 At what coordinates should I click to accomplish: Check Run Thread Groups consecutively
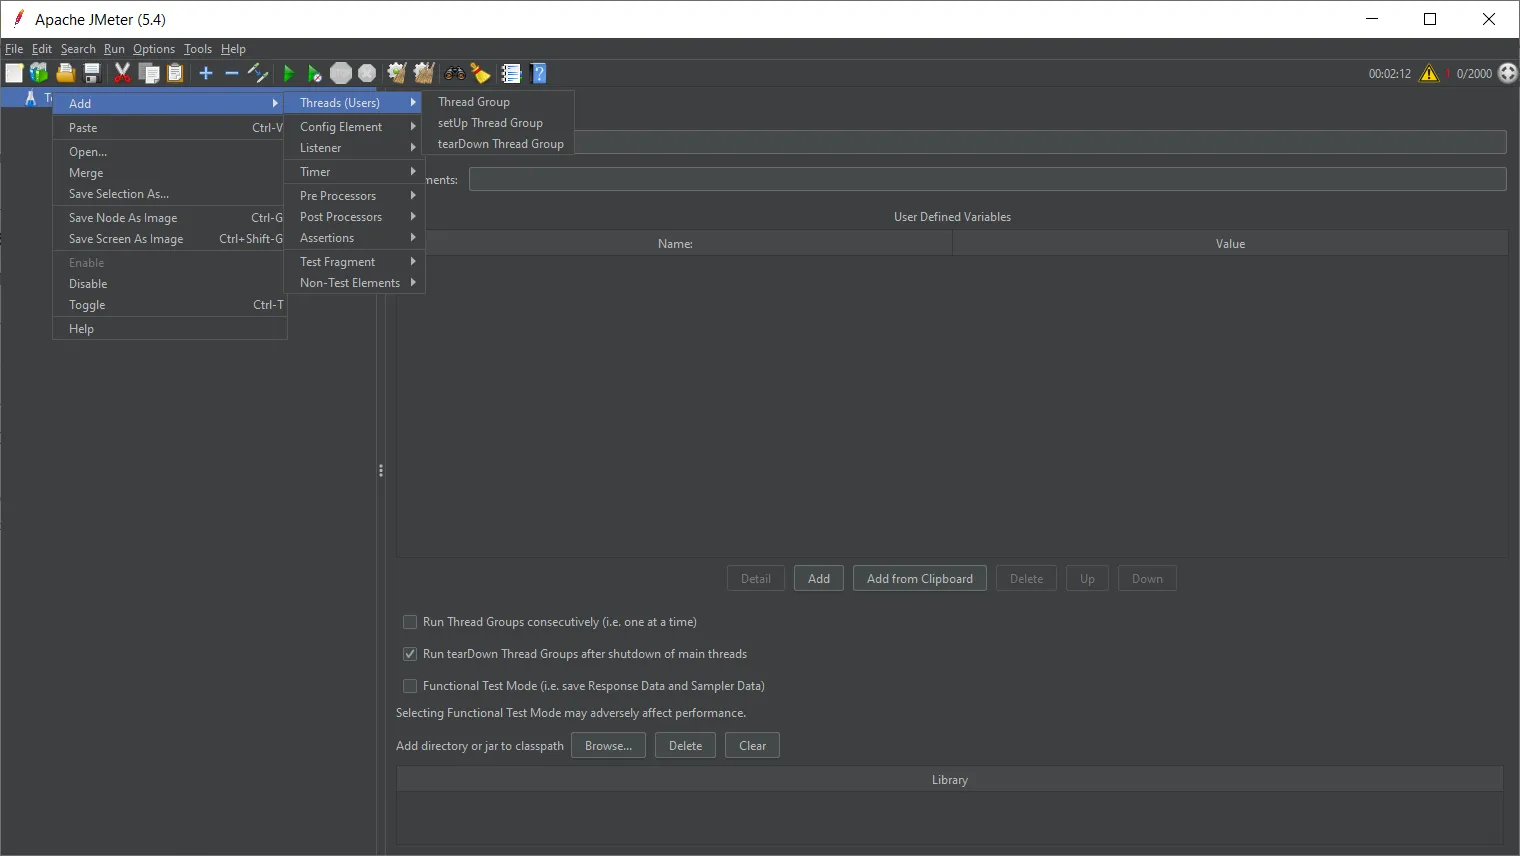point(410,622)
